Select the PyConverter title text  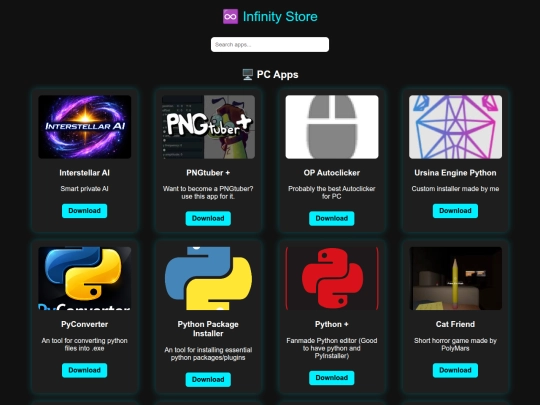[84, 324]
